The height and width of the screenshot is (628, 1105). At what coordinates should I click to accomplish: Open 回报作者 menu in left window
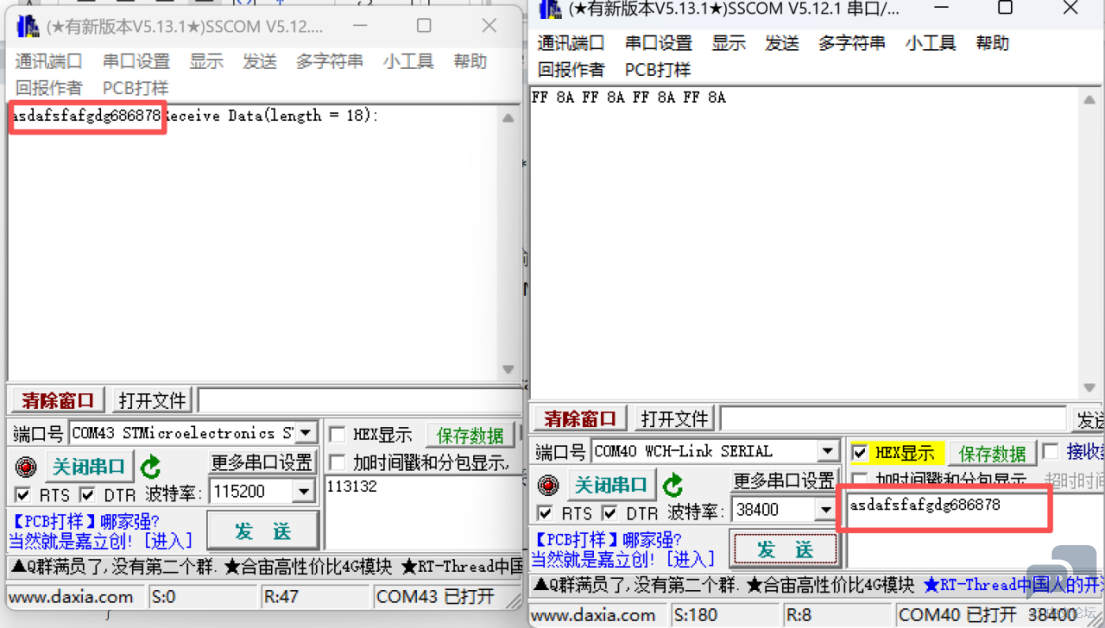tap(49, 88)
